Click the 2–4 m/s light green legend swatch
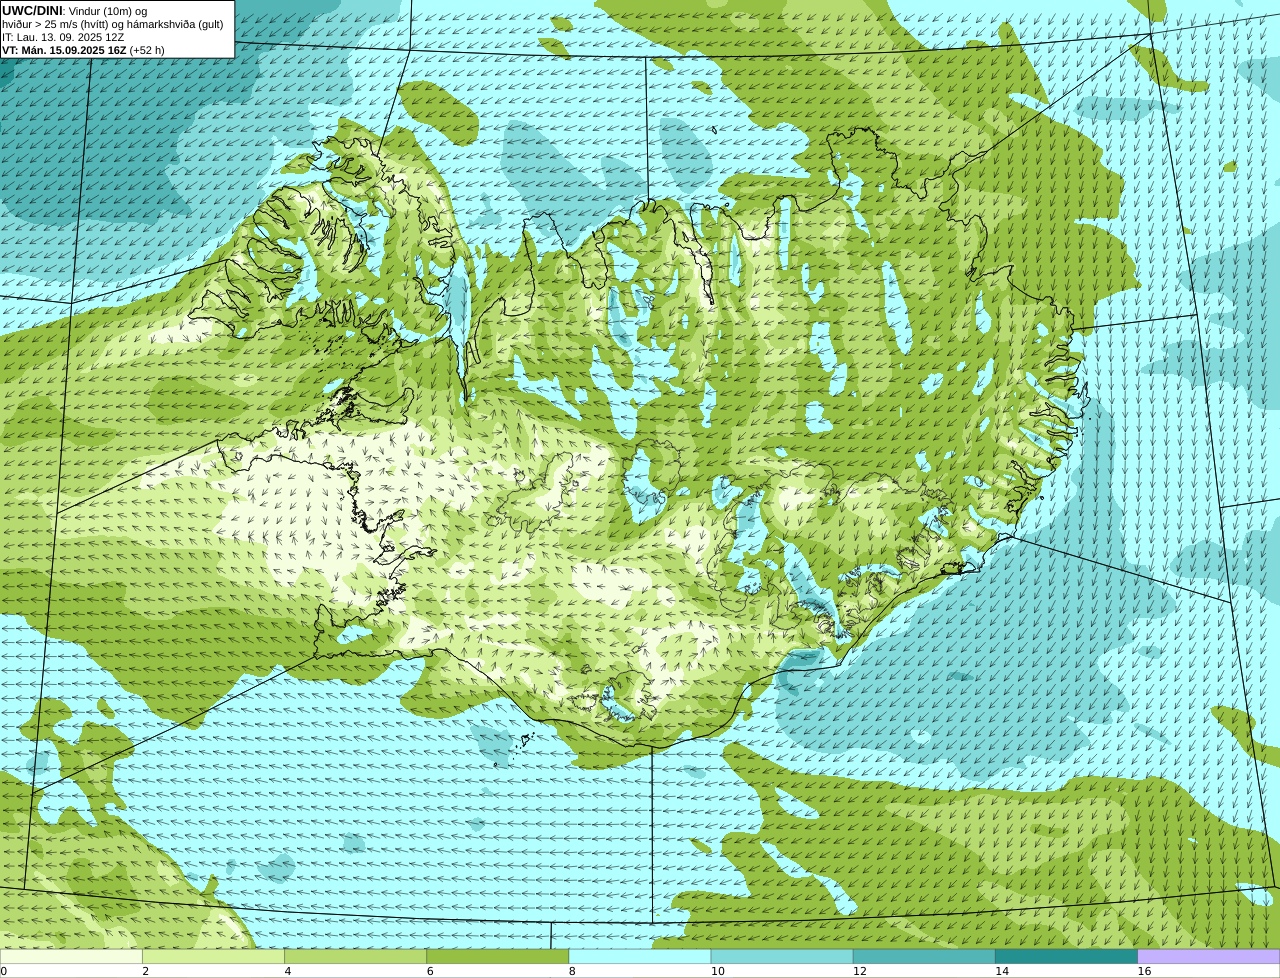This screenshot has height=978, width=1280. coord(213,956)
